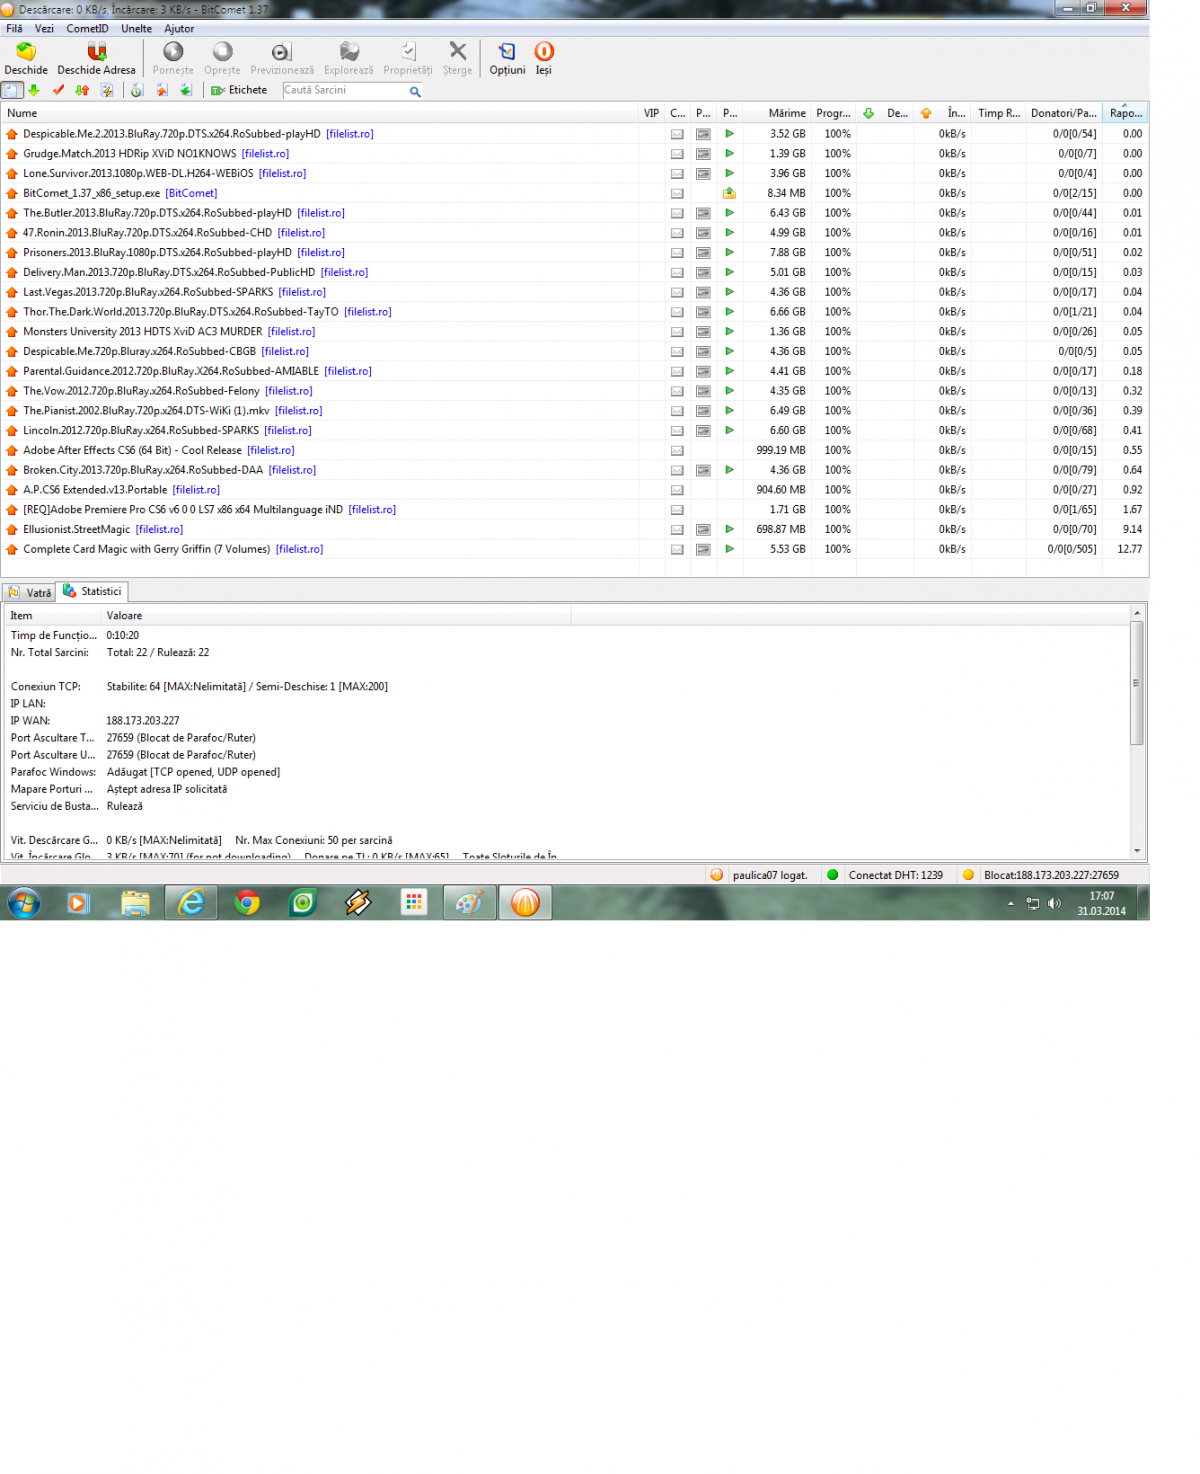Open [filelist.ro] link for Lincoln.2012 row
This screenshot has width=1200, height=1474.
[288, 431]
